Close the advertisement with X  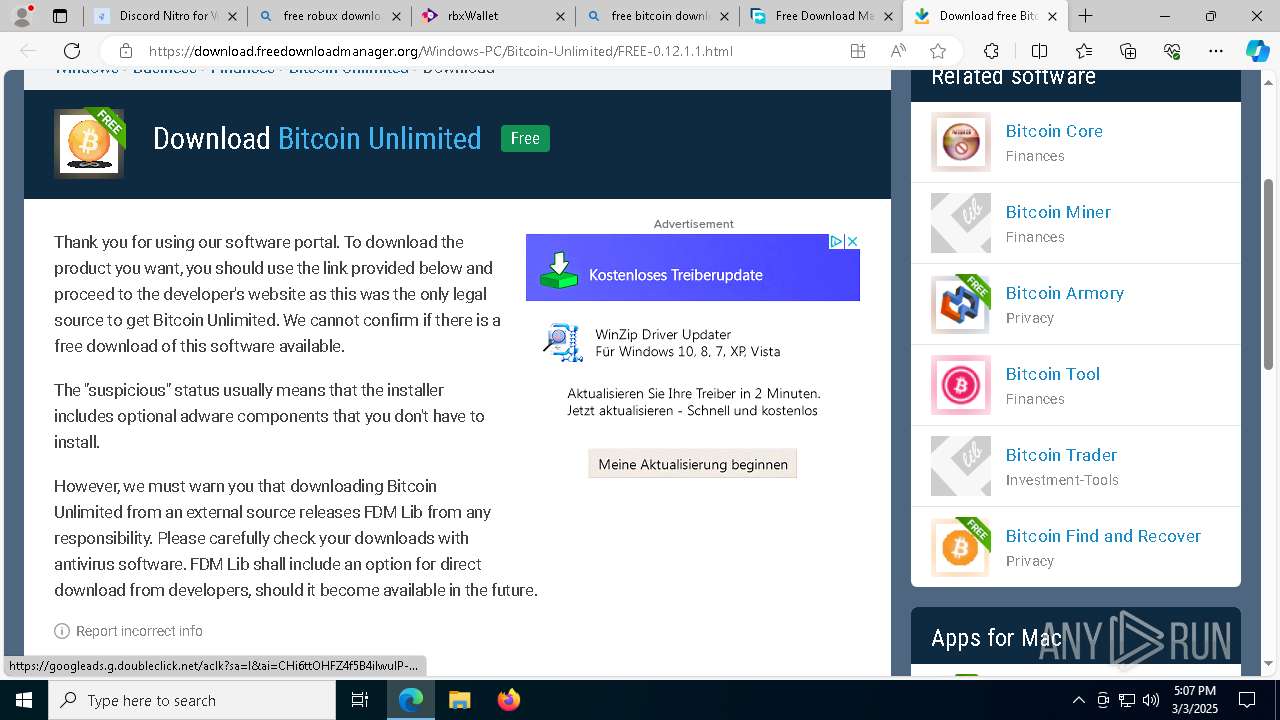(x=852, y=241)
